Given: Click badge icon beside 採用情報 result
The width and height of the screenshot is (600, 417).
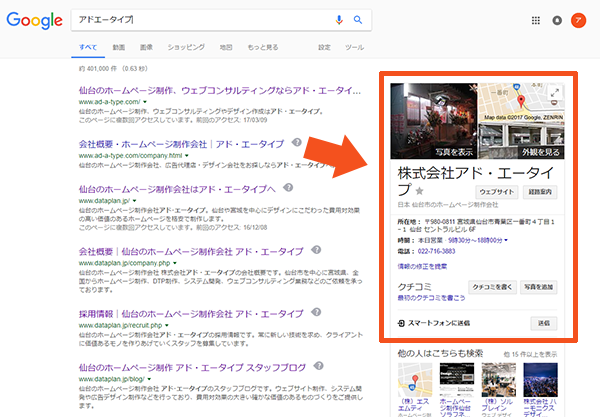Looking at the screenshot, I should click(x=316, y=312).
